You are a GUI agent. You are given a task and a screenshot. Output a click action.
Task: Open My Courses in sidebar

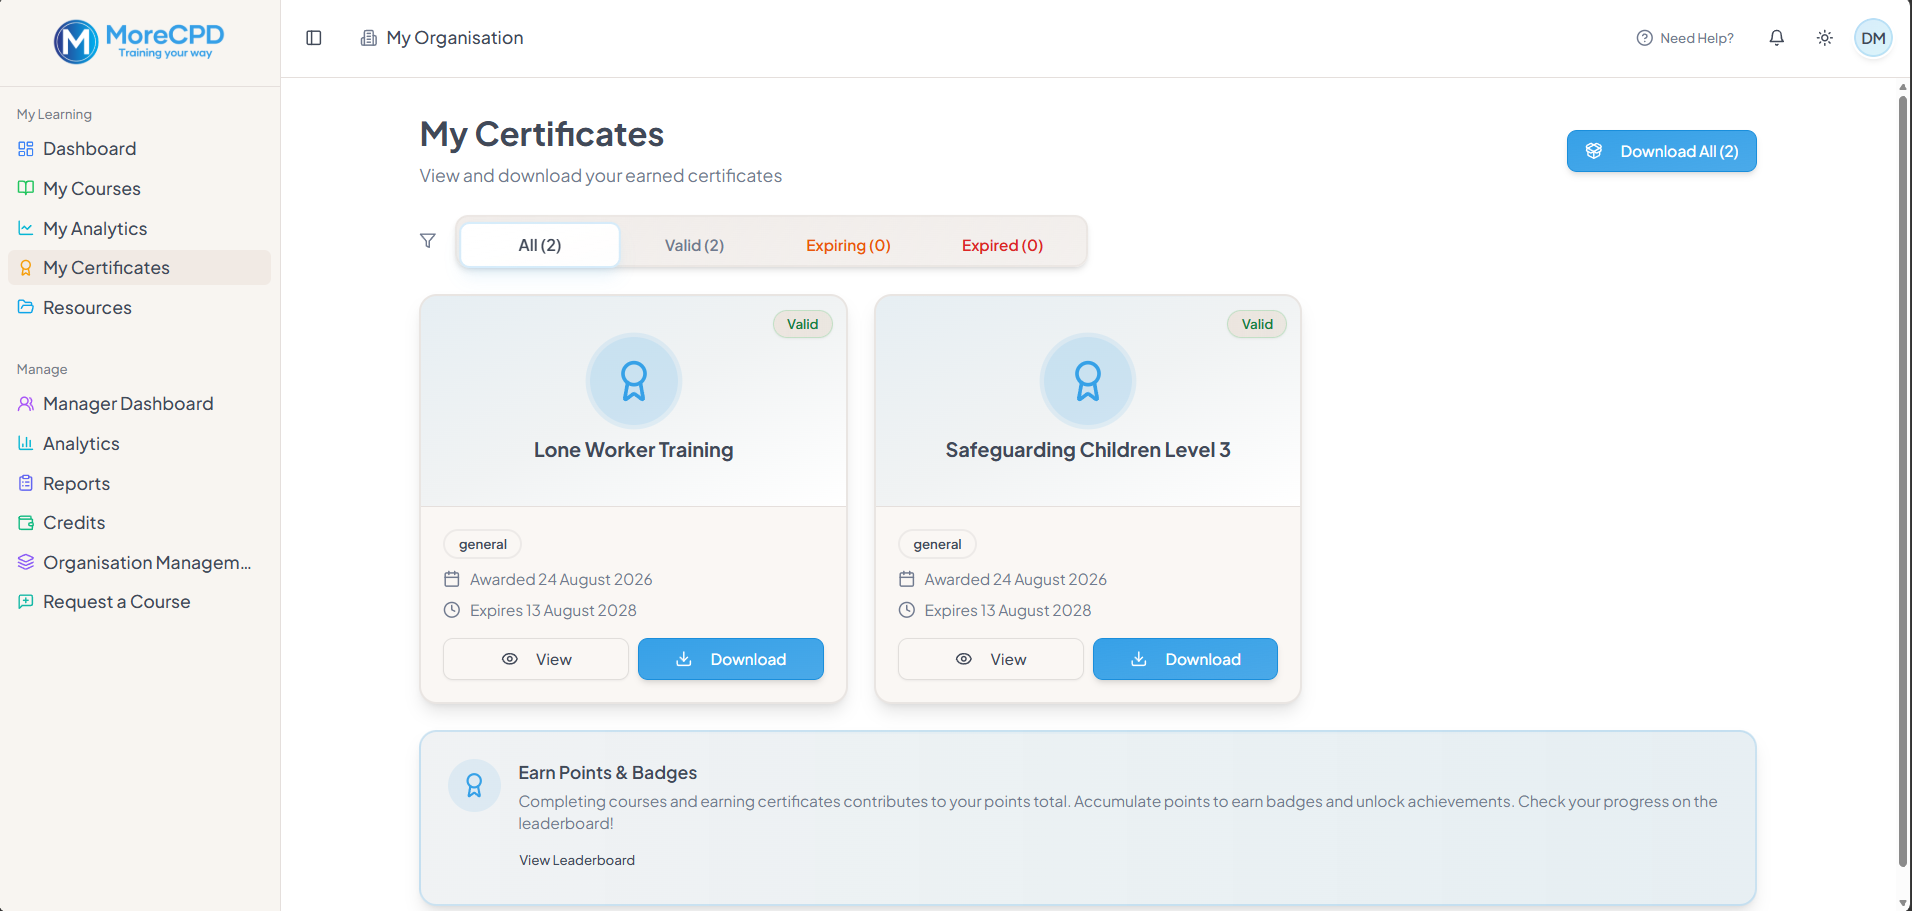point(140,189)
